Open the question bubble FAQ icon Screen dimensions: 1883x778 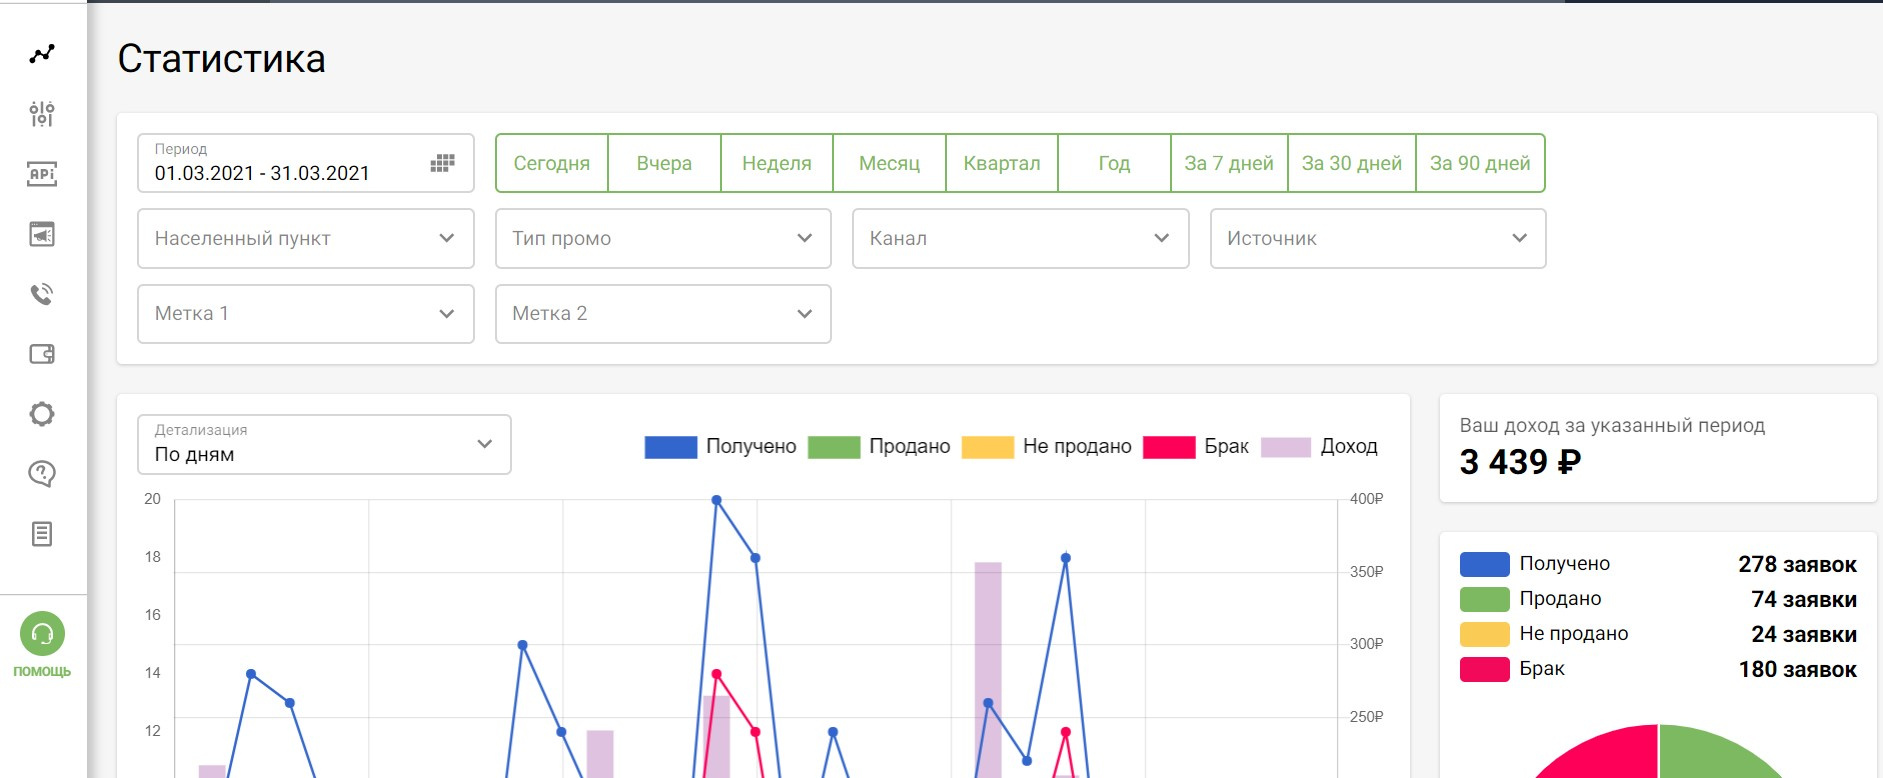pyautogui.click(x=42, y=474)
